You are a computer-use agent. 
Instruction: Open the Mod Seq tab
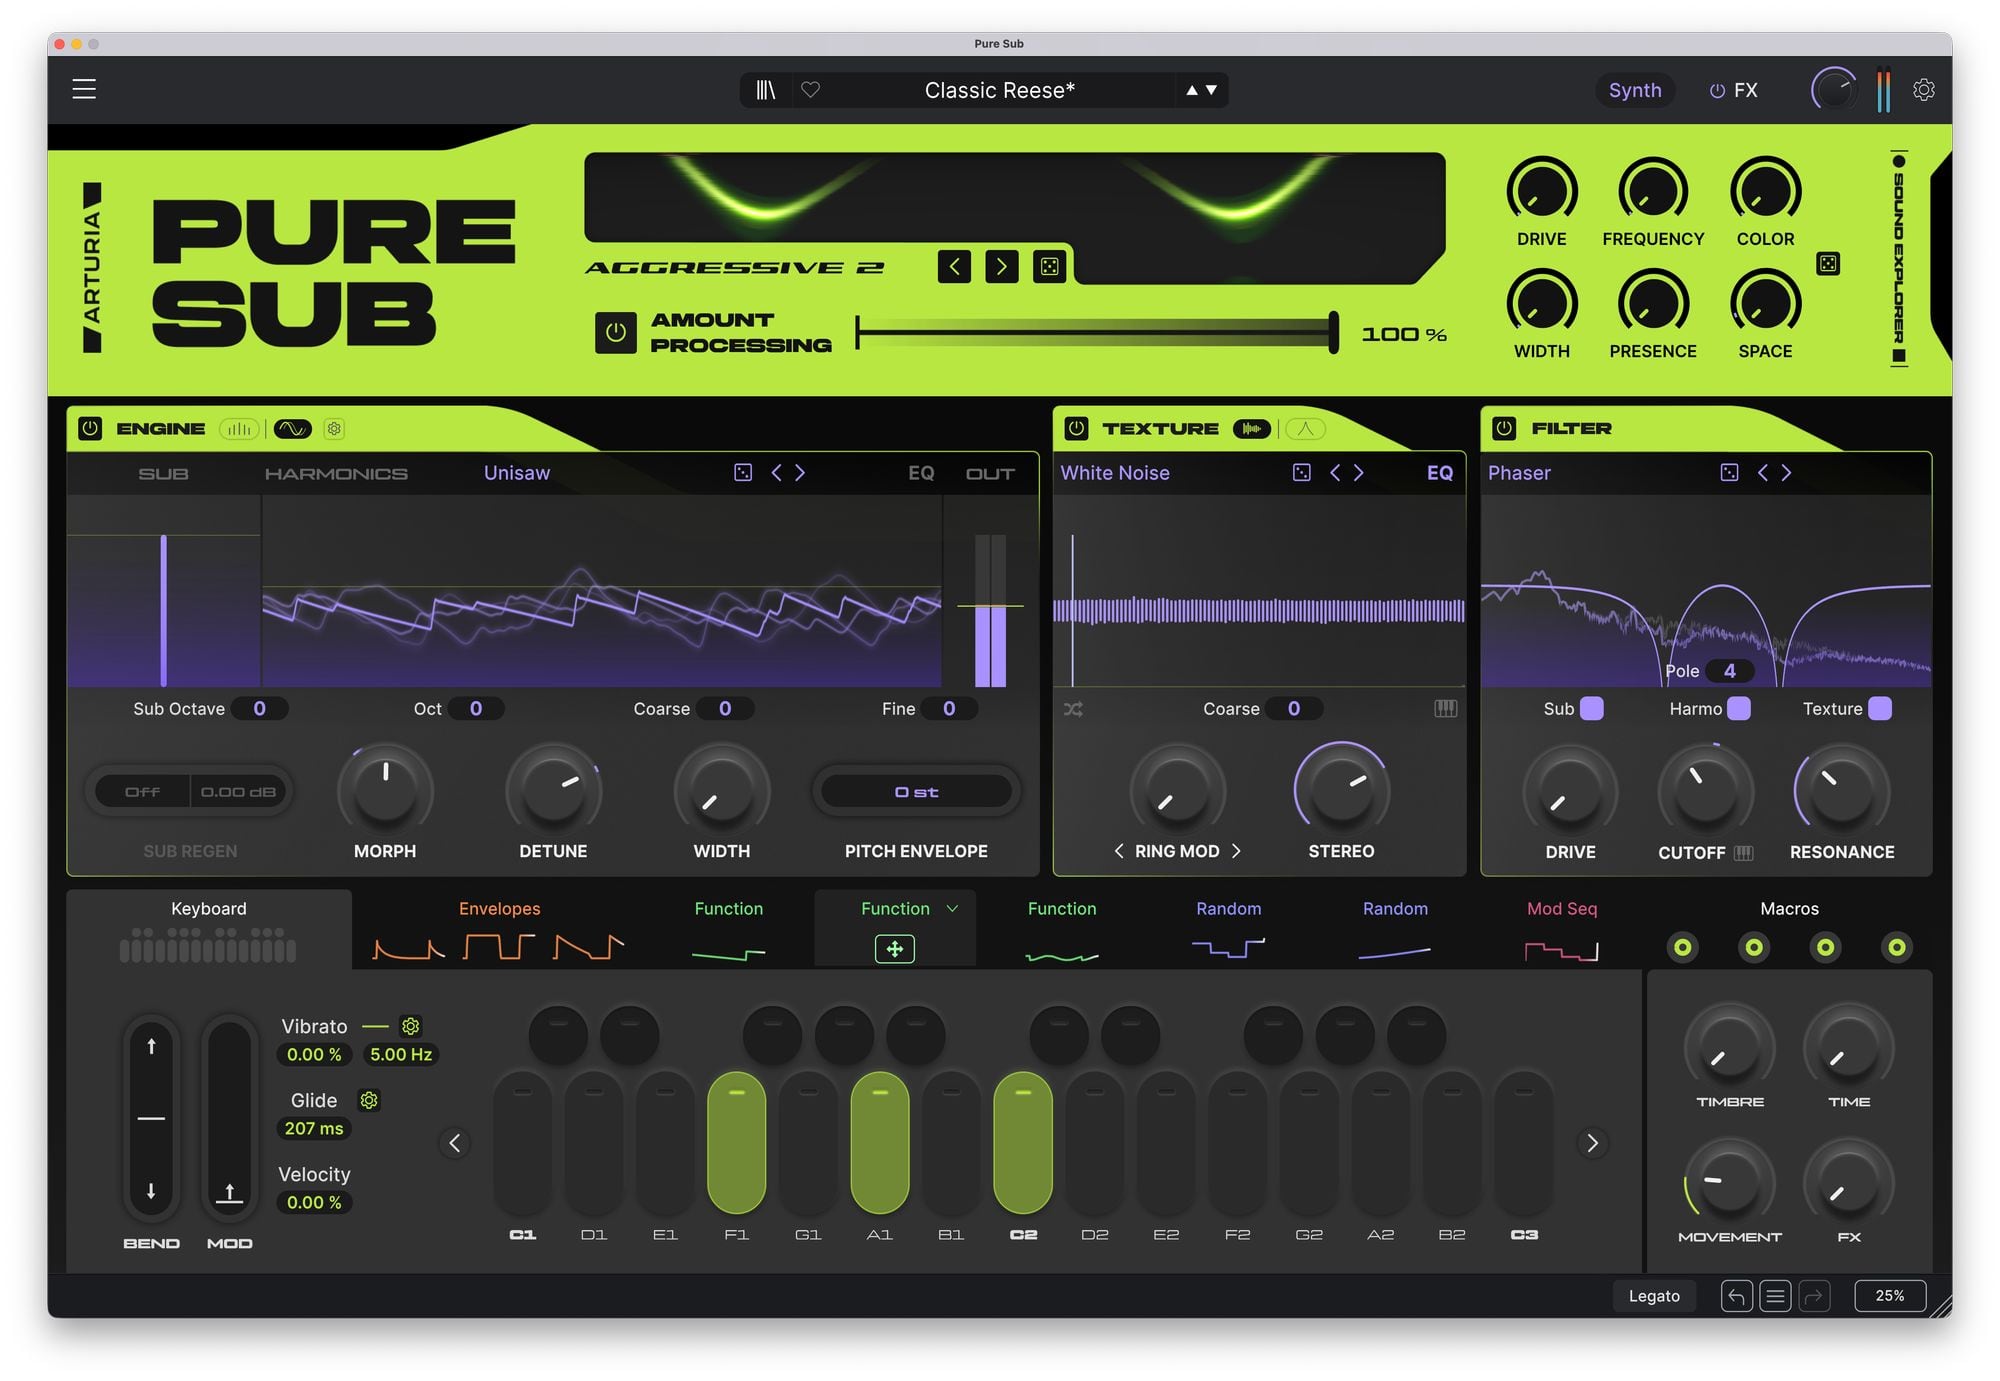tap(1562, 929)
